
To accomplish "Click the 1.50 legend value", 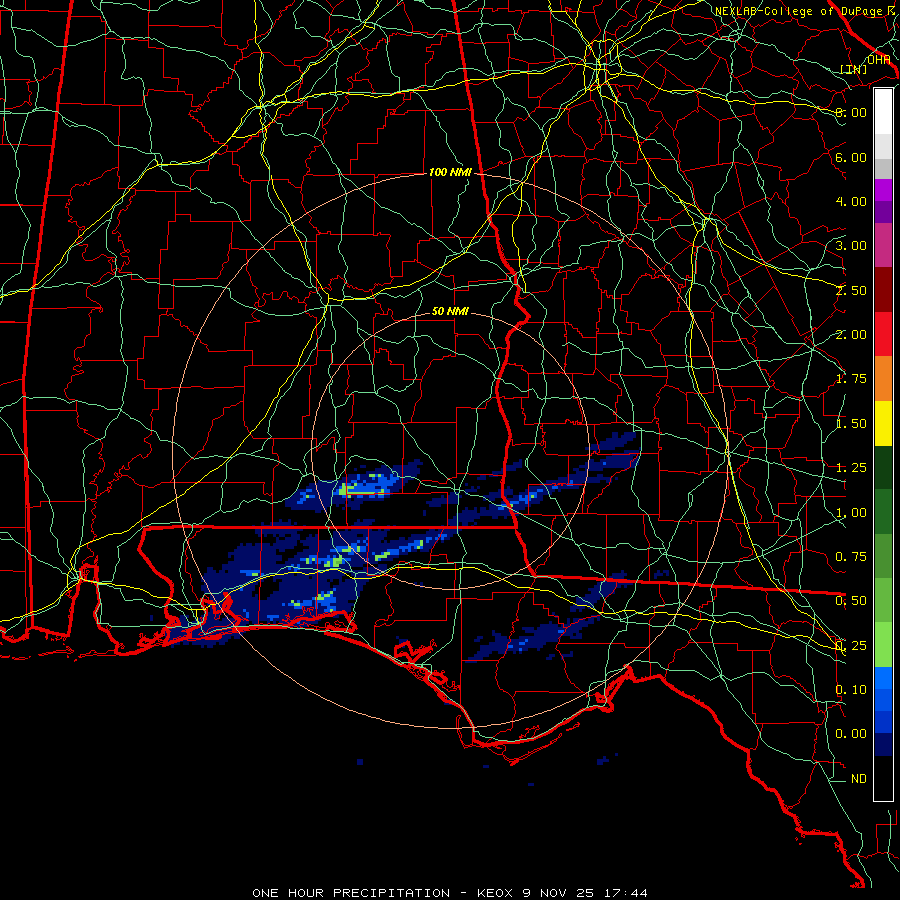I will [x=851, y=424].
